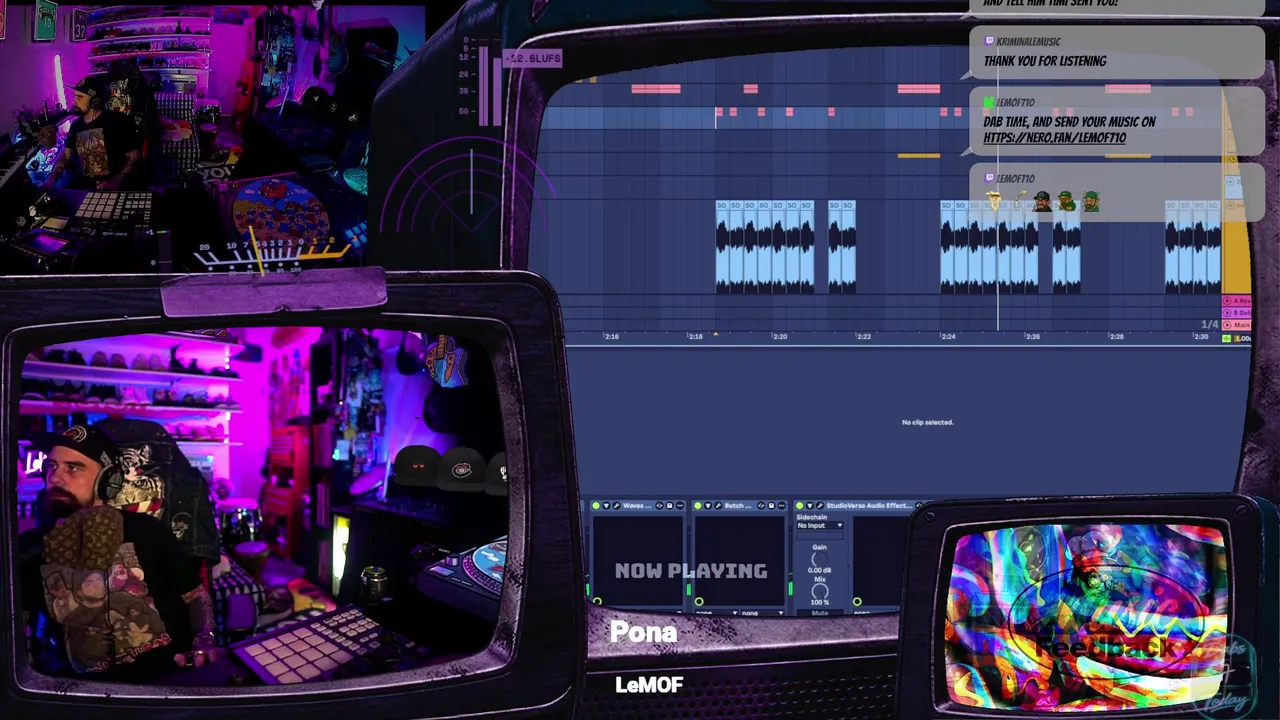Screen dimensions: 1280x720
Task: Click the 1/4 grid value in arrangement
Action: (x=1210, y=324)
